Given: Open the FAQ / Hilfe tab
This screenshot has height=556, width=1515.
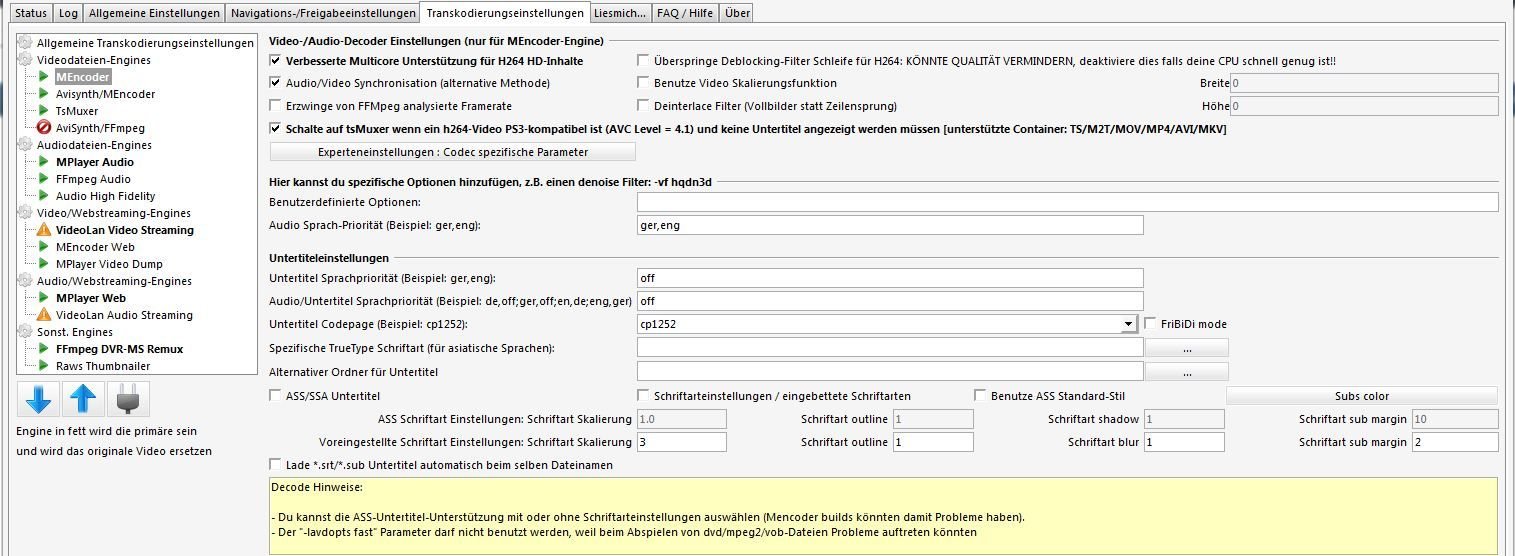Looking at the screenshot, I should coord(686,13).
